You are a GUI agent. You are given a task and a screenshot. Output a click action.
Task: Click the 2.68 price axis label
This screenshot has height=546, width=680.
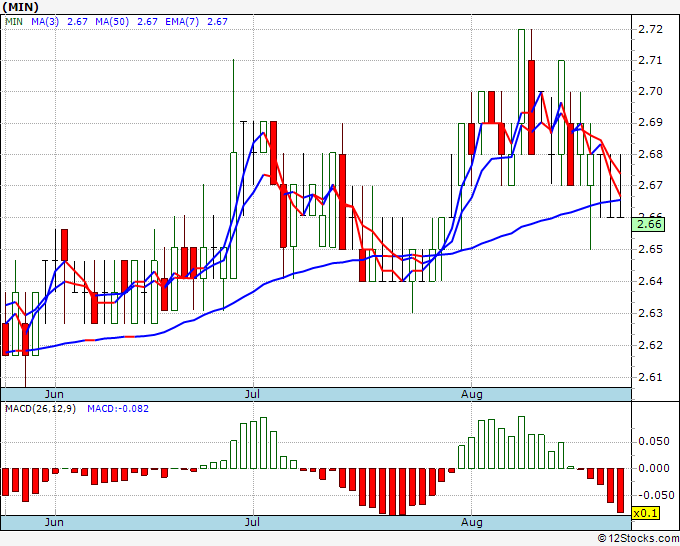(x=651, y=154)
